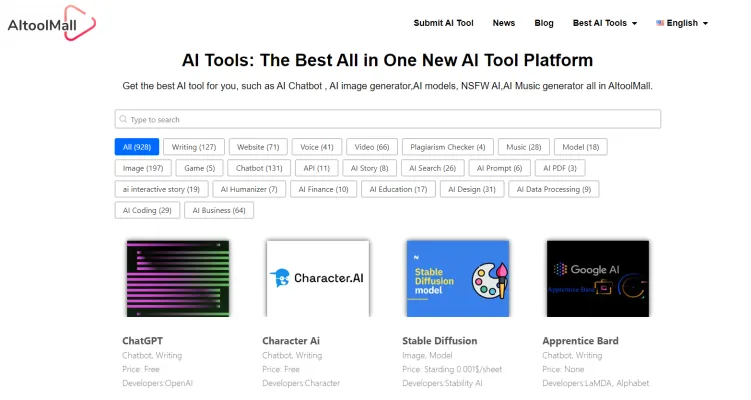The image size is (751, 400).
Task: Filter tools by Chatbot (131)
Action: [259, 168]
